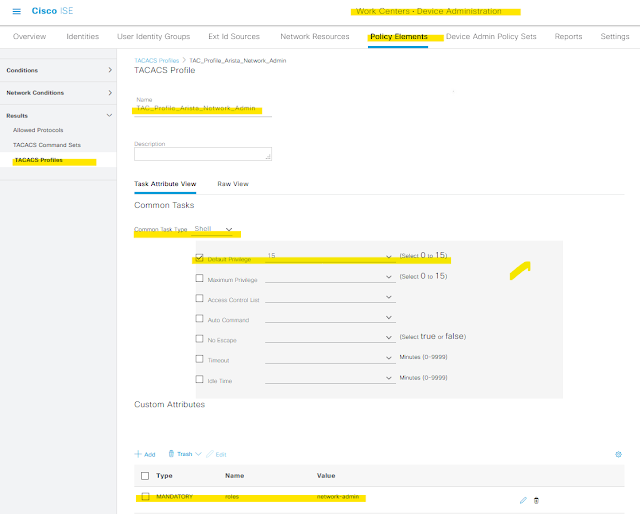
Task: Select Allowed Protocols in the sidebar
Action: [38, 130]
